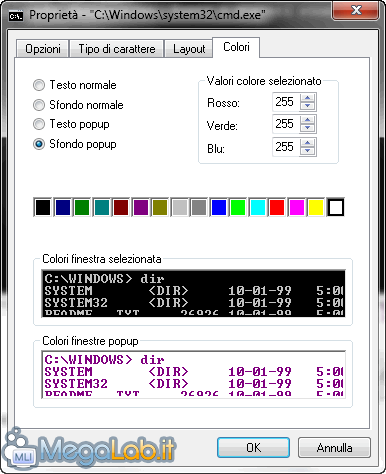Select the yellow color swatch
Viewport: 386px width, 474px height.
316,207
